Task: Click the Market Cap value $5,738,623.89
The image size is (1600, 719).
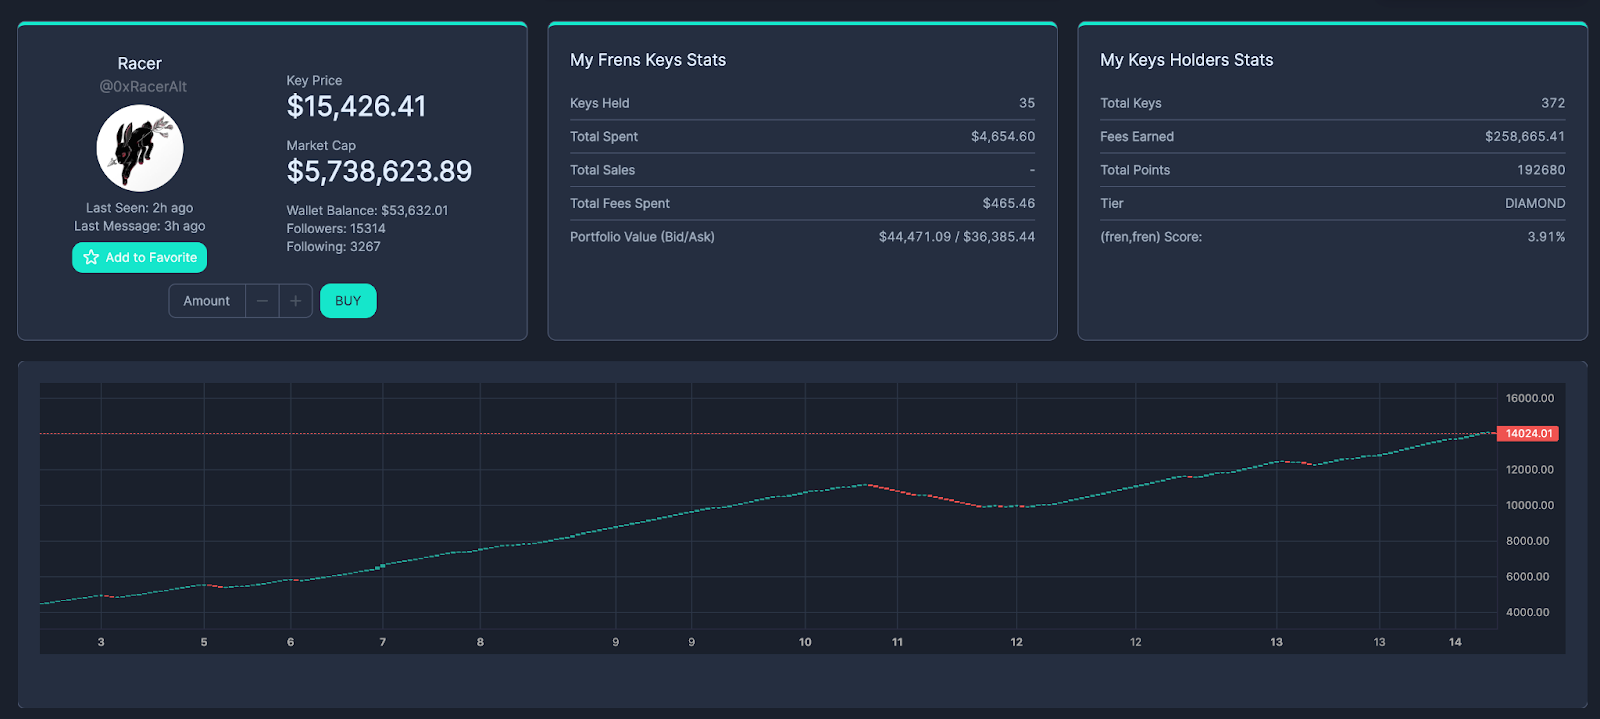Action: click(x=379, y=171)
